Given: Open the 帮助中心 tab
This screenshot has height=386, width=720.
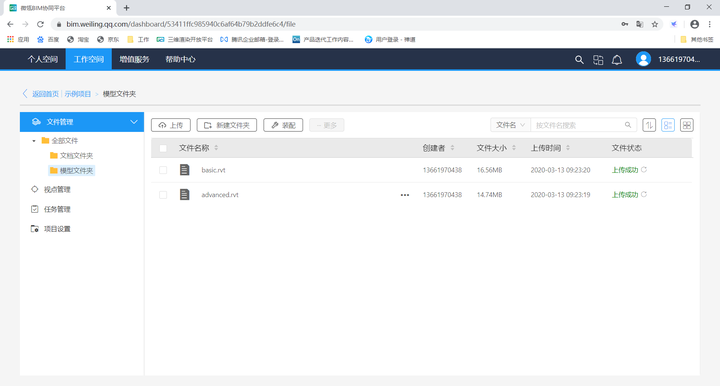Looking at the screenshot, I should [x=180, y=59].
